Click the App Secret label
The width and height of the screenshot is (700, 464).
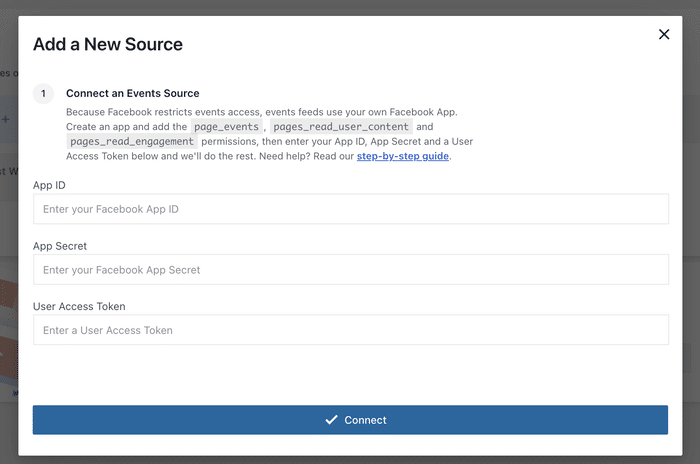(60, 246)
